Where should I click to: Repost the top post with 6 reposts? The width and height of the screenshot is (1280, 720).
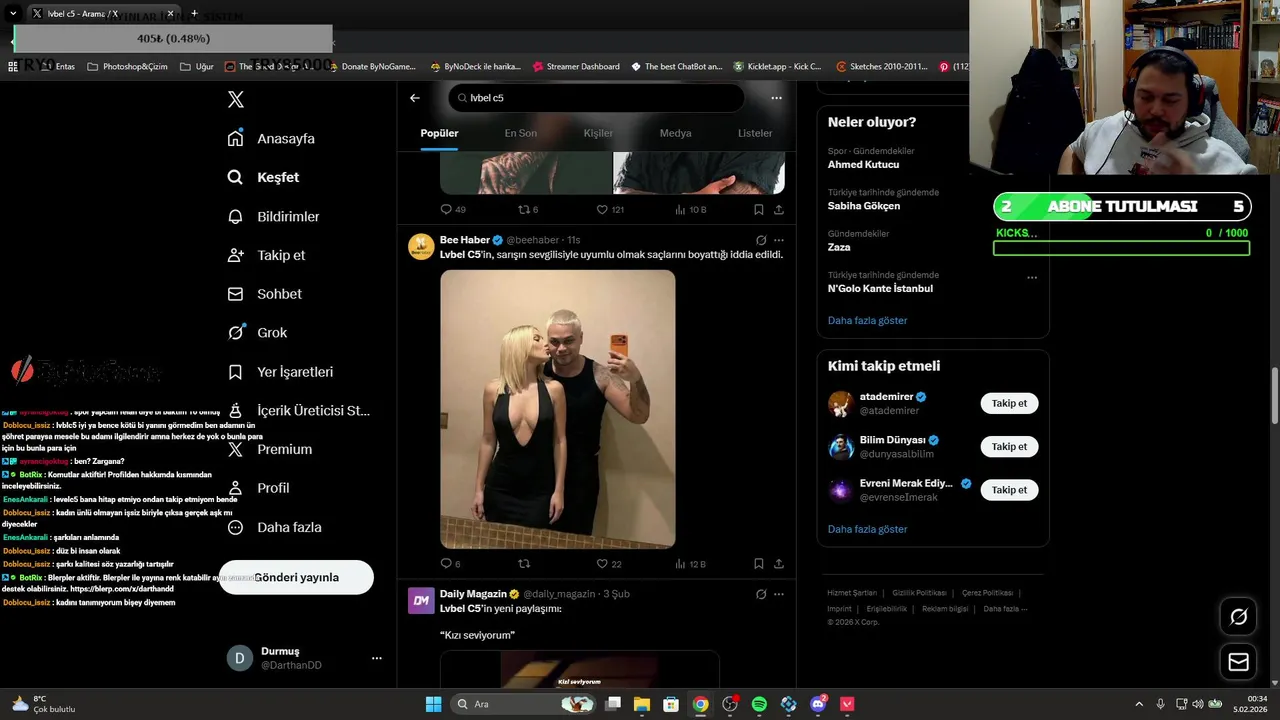click(528, 209)
